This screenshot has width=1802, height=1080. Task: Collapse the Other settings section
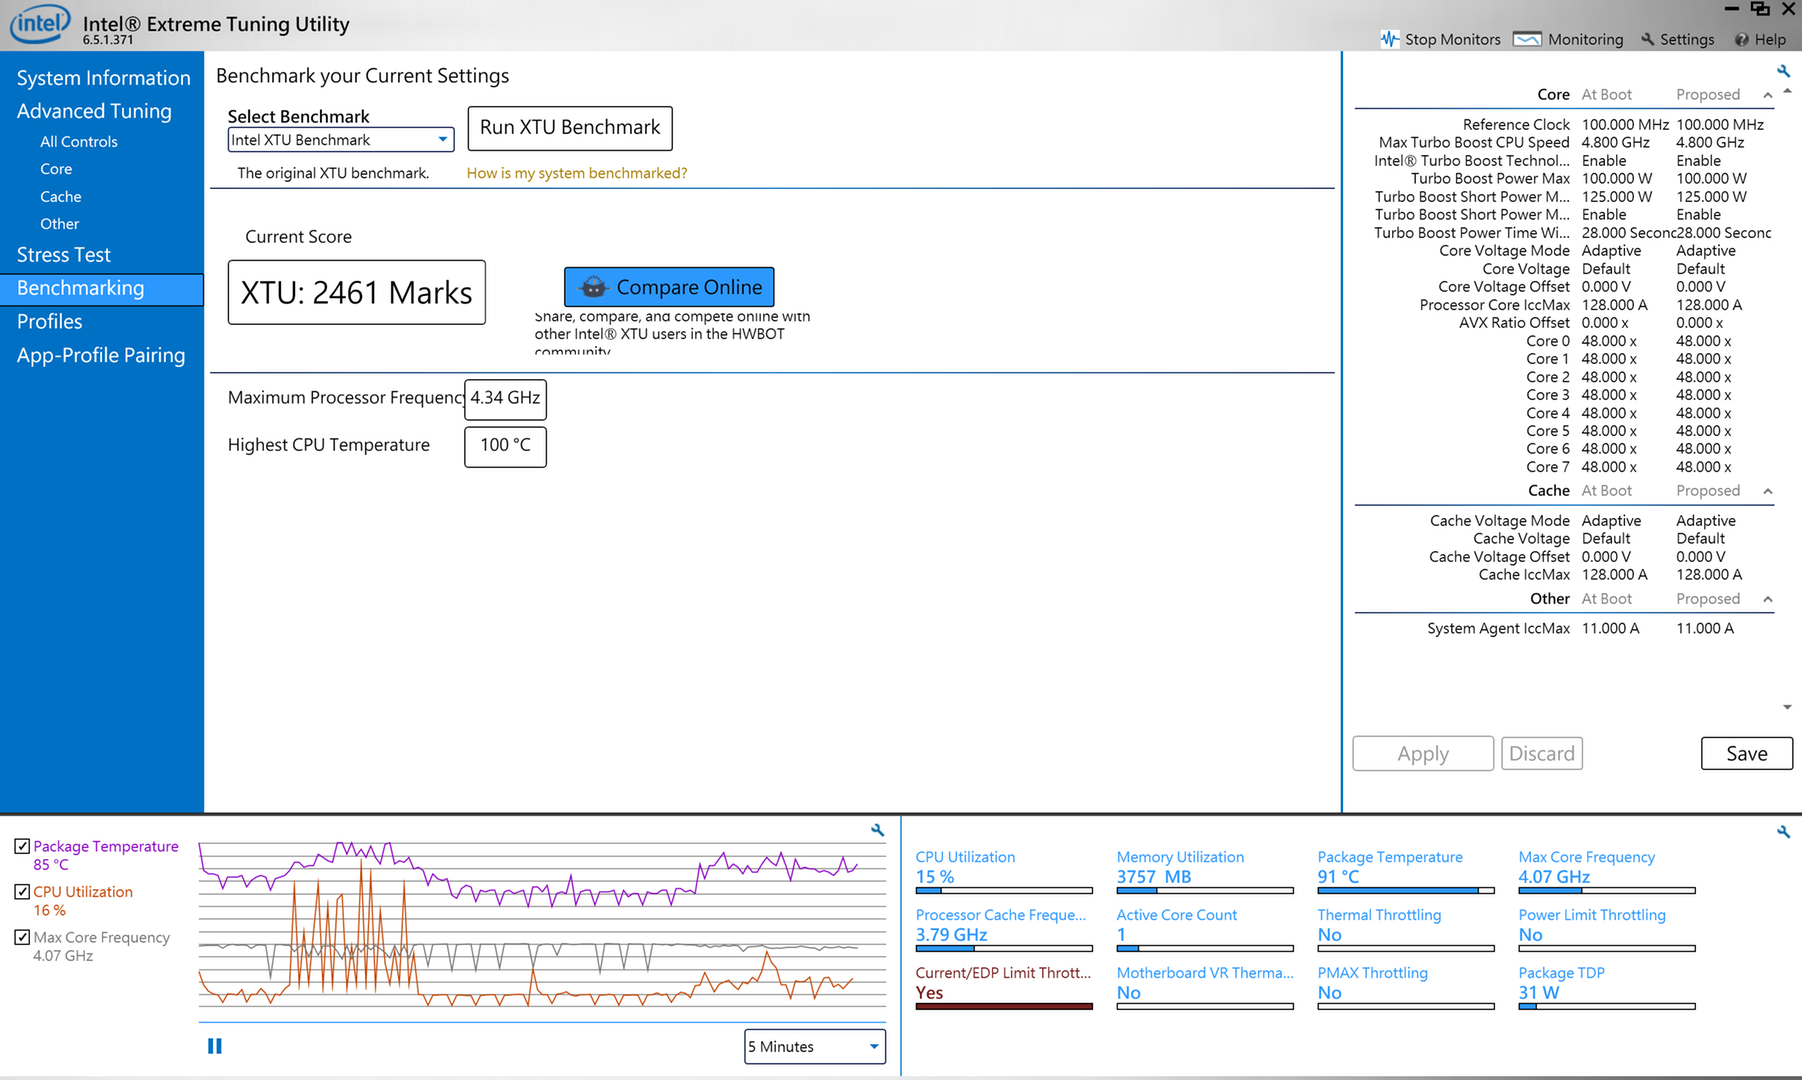(x=1767, y=599)
